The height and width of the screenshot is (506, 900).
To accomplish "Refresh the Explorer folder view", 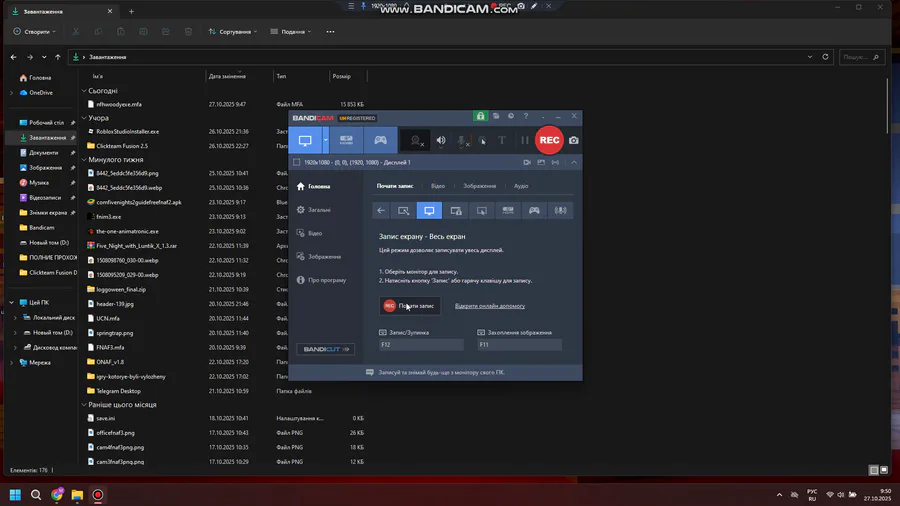I will (x=825, y=57).
